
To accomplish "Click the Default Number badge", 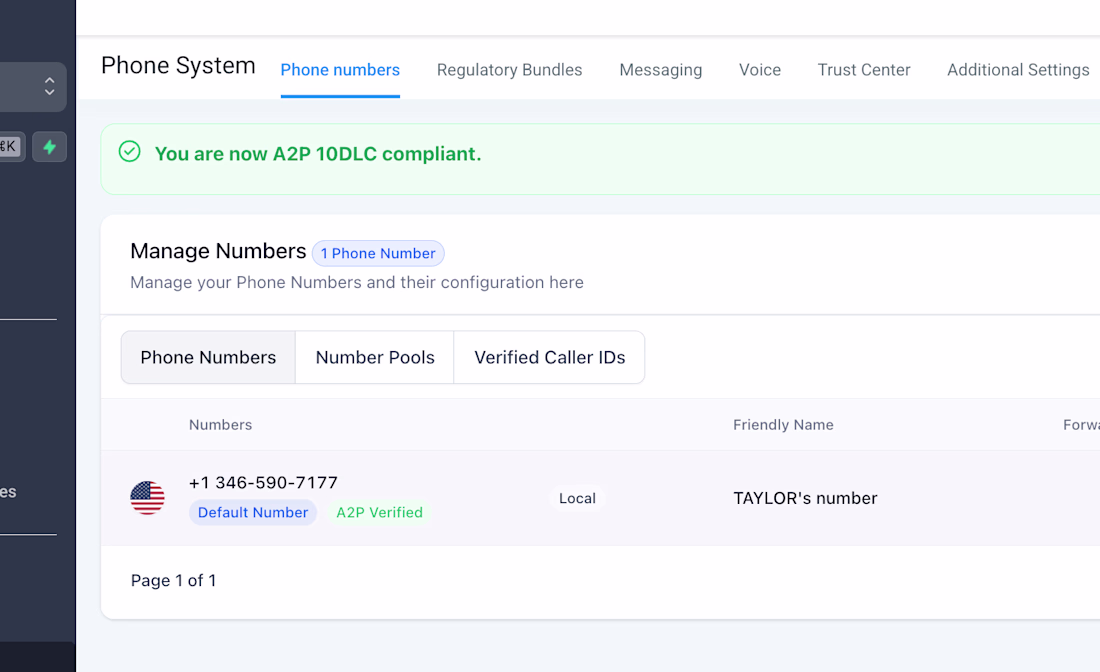I will click(x=253, y=513).
